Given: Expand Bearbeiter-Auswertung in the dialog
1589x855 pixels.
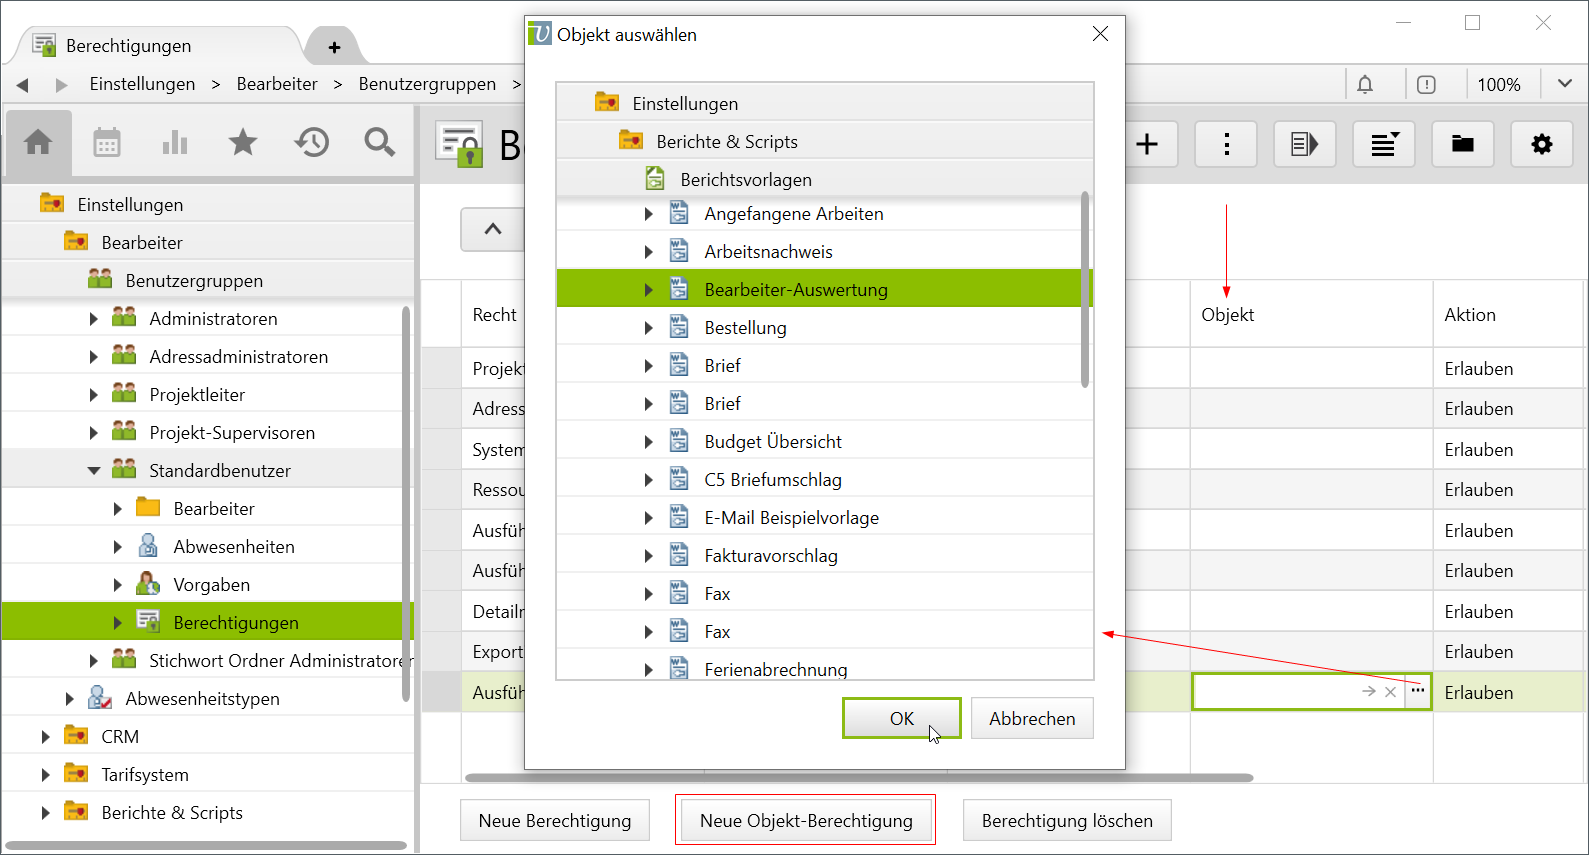Looking at the screenshot, I should [x=648, y=290].
